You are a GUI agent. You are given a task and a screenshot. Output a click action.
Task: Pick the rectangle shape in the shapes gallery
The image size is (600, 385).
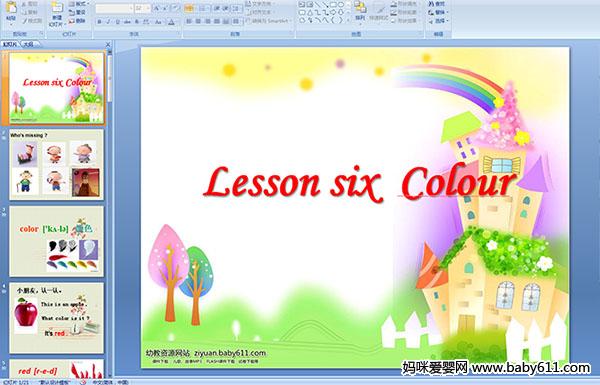click(333, 4)
